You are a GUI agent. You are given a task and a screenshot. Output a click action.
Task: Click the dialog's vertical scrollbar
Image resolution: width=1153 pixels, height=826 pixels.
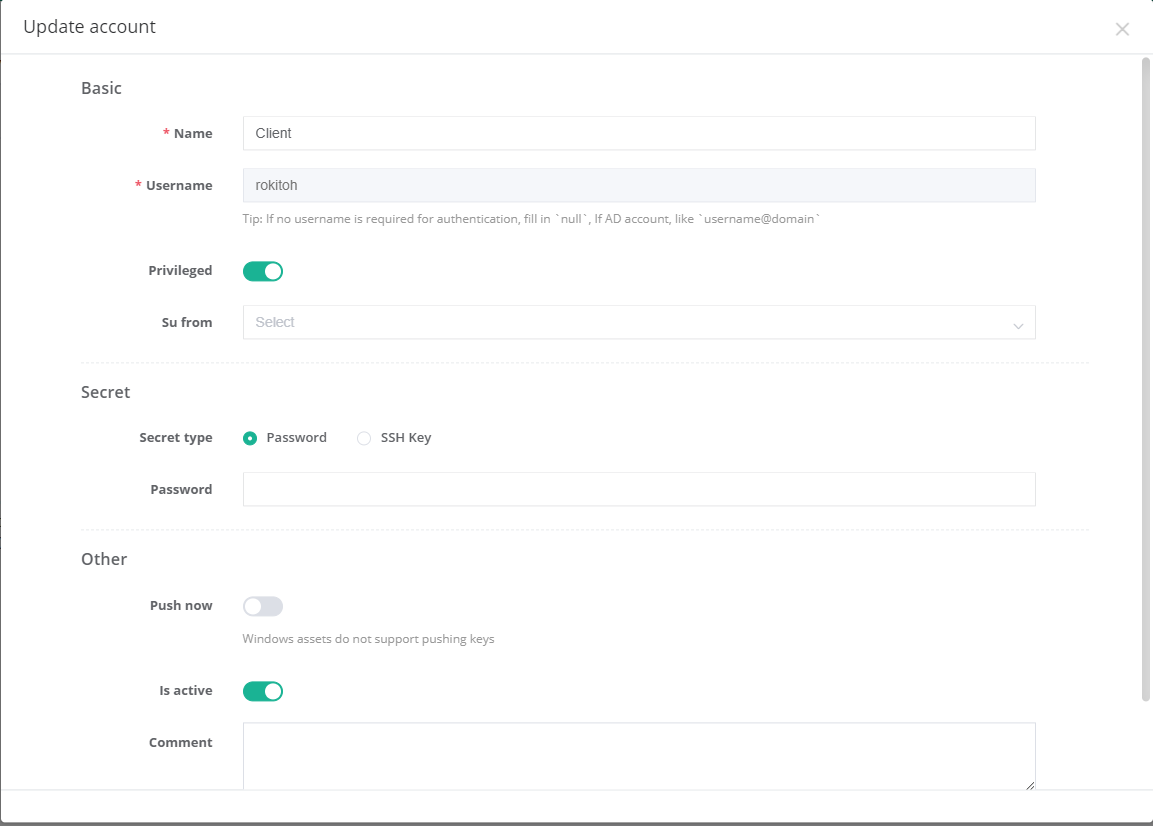point(1146,380)
